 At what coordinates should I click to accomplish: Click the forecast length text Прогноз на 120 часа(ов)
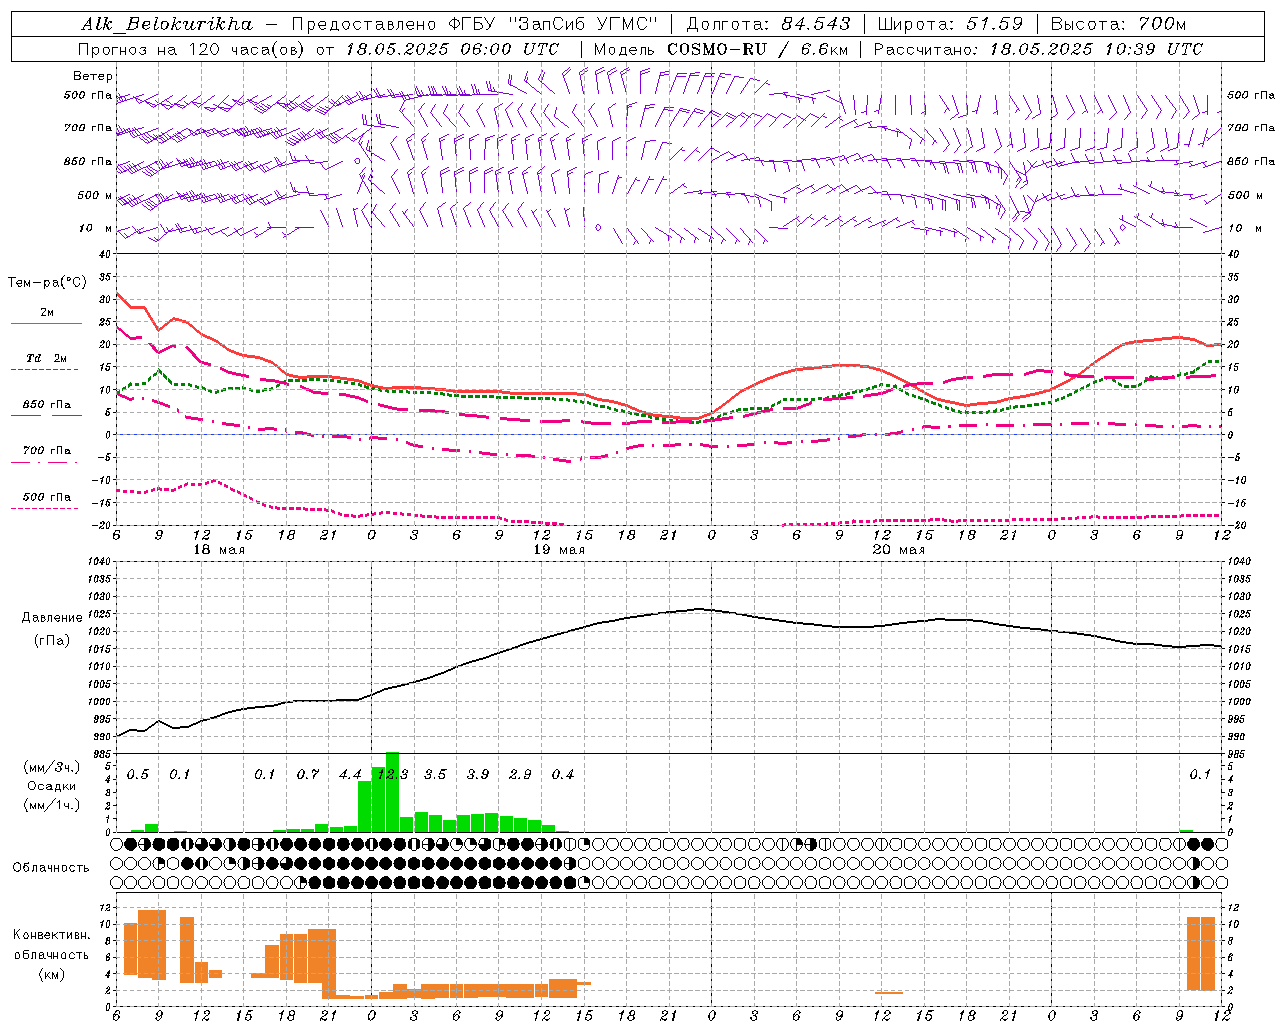click(x=192, y=49)
